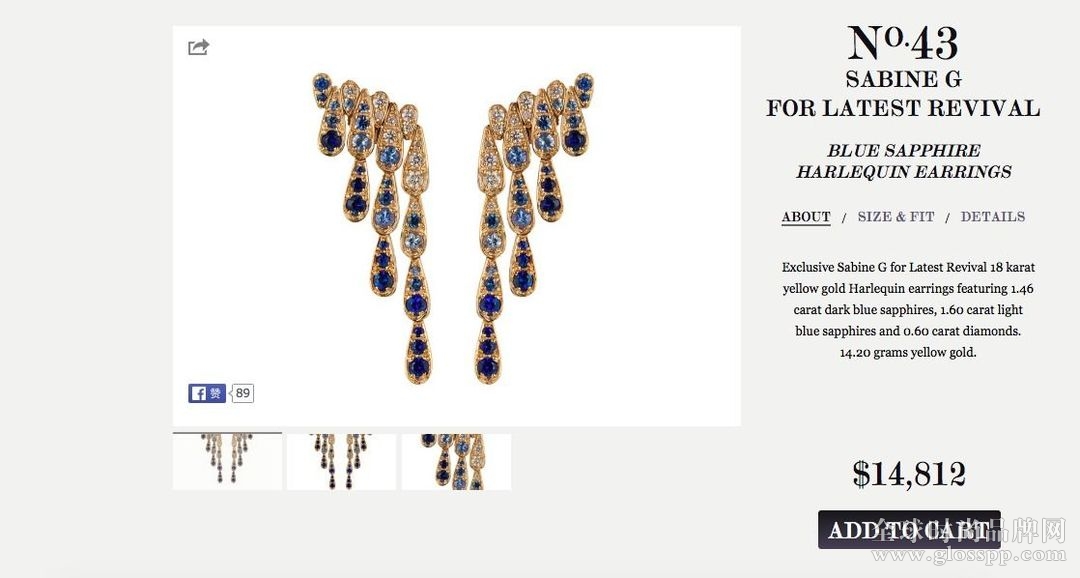1080x578 pixels.
Task: Switch to the ABOUT tab
Action: 806,217
